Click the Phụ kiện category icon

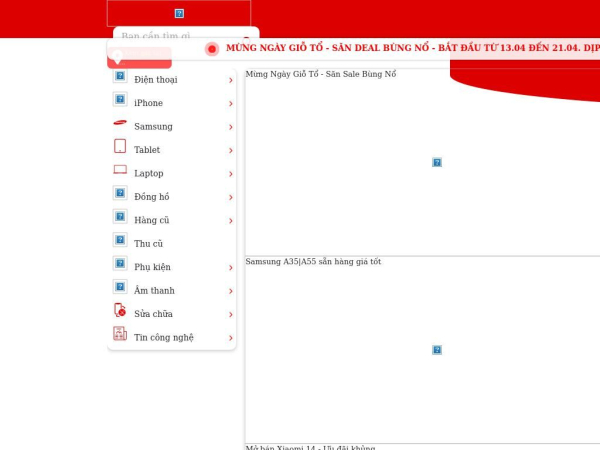click(120, 263)
